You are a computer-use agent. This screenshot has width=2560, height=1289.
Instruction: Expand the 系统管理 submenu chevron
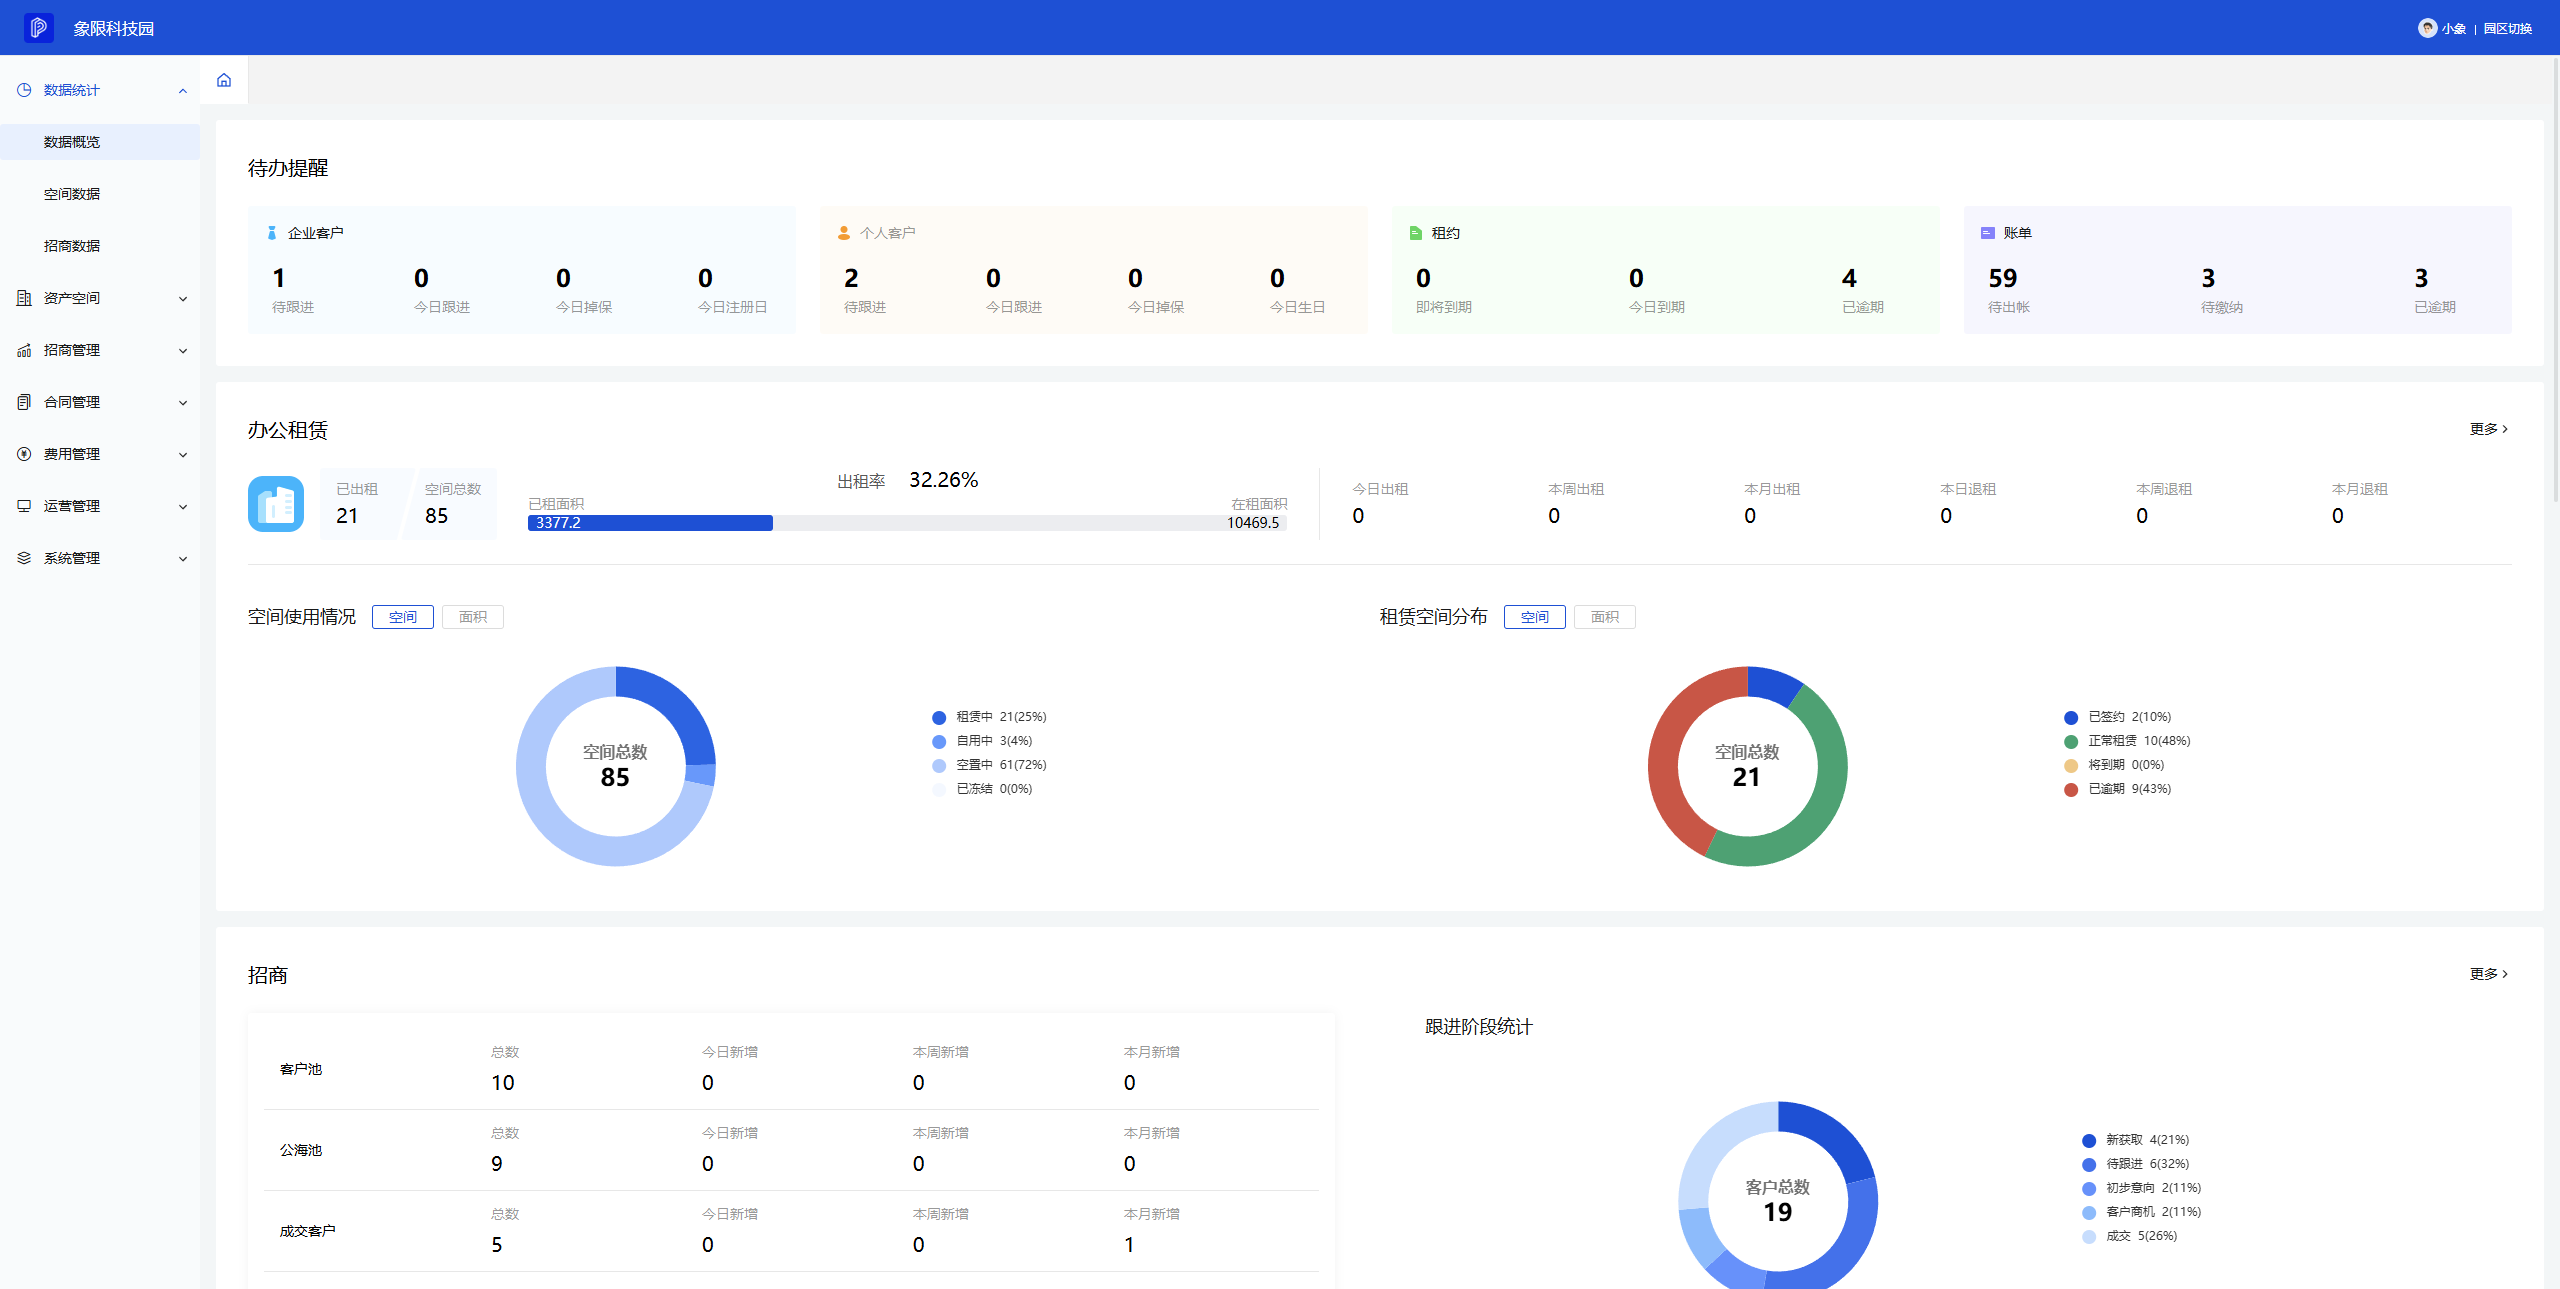(x=183, y=559)
